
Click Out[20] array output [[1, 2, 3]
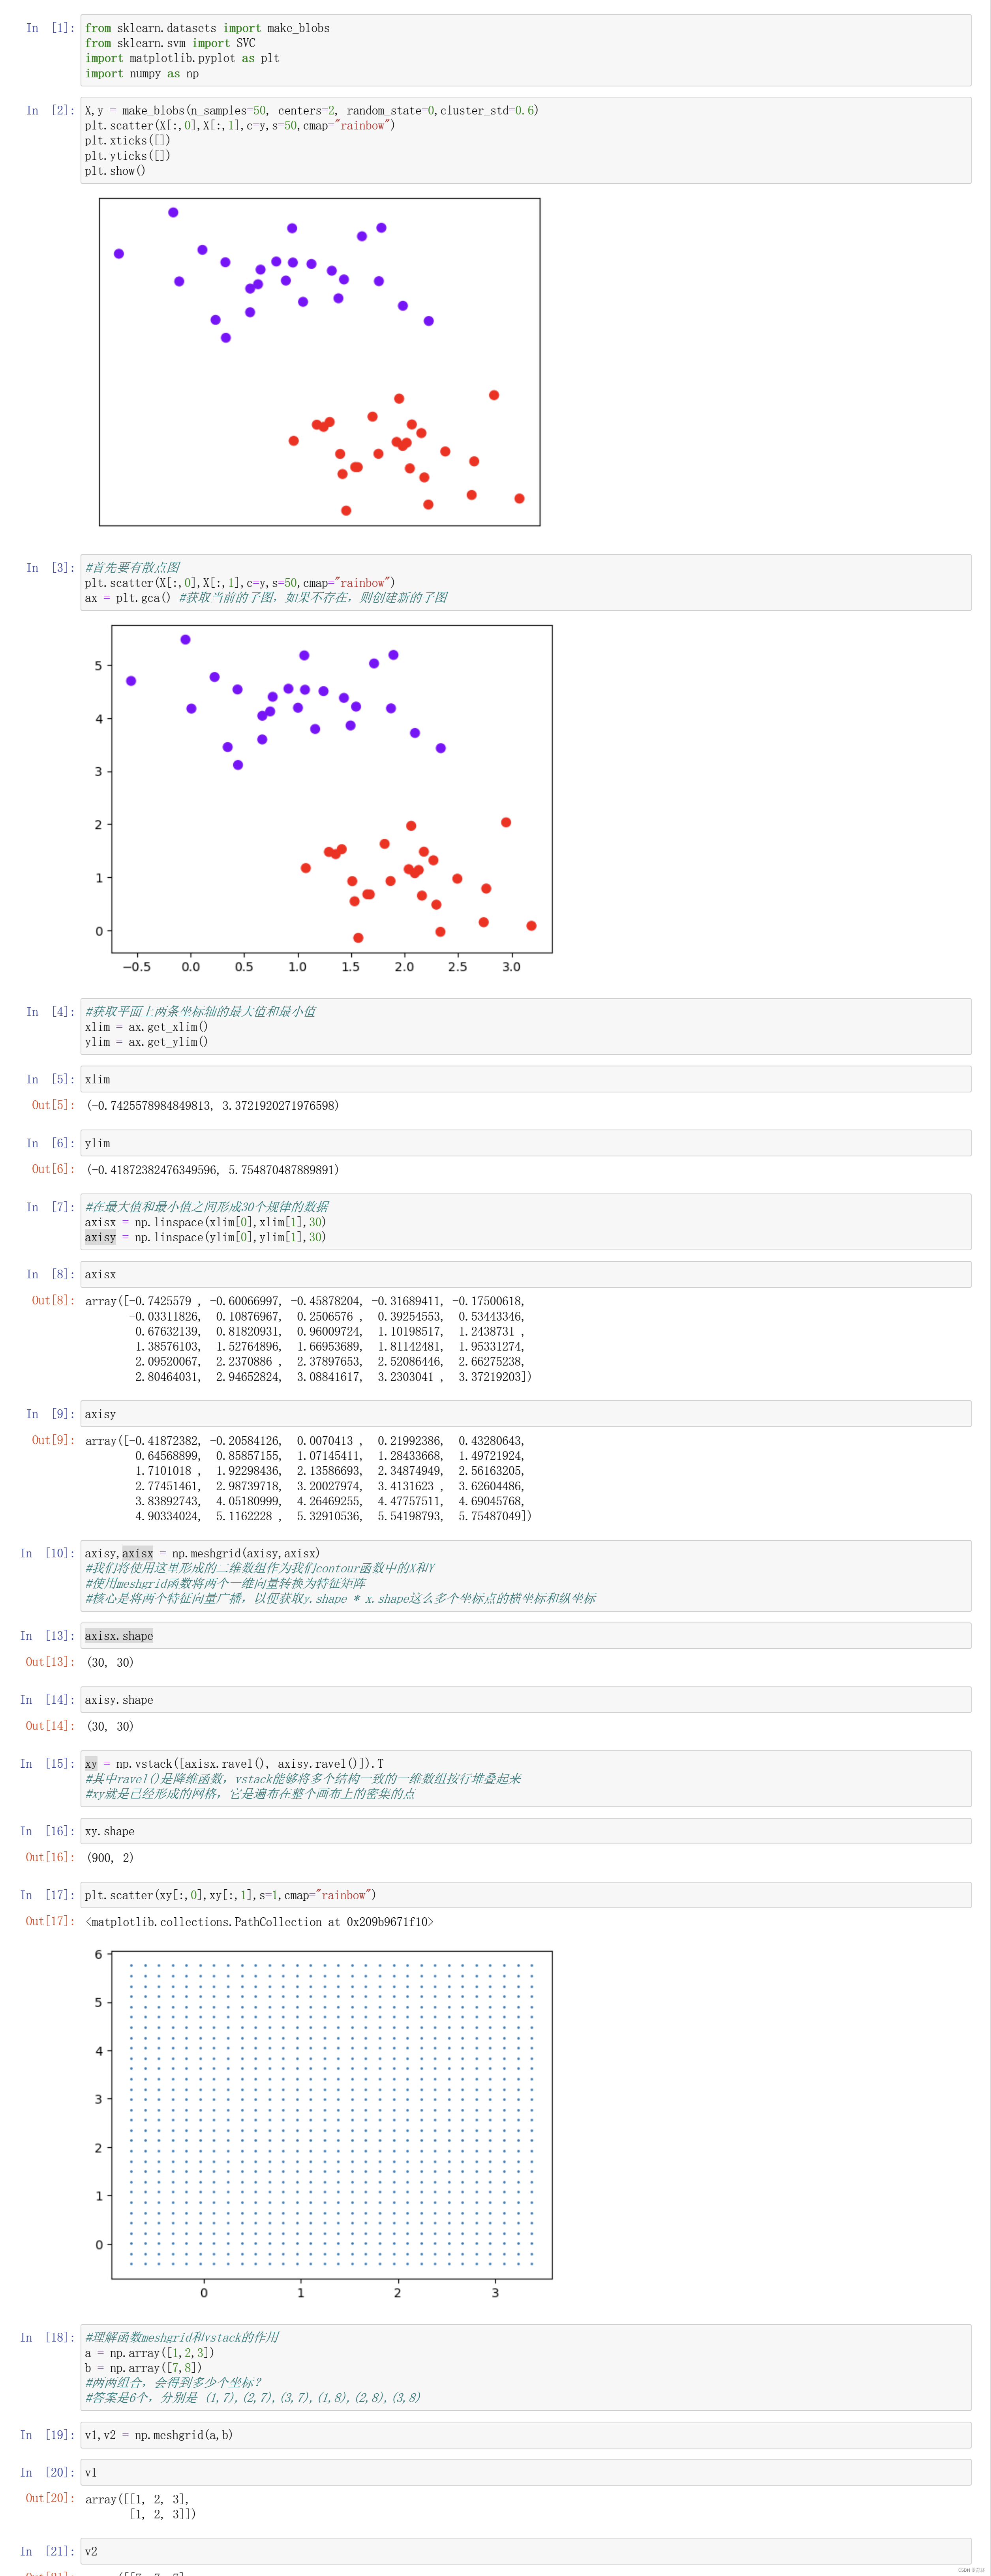click(x=140, y=2506)
